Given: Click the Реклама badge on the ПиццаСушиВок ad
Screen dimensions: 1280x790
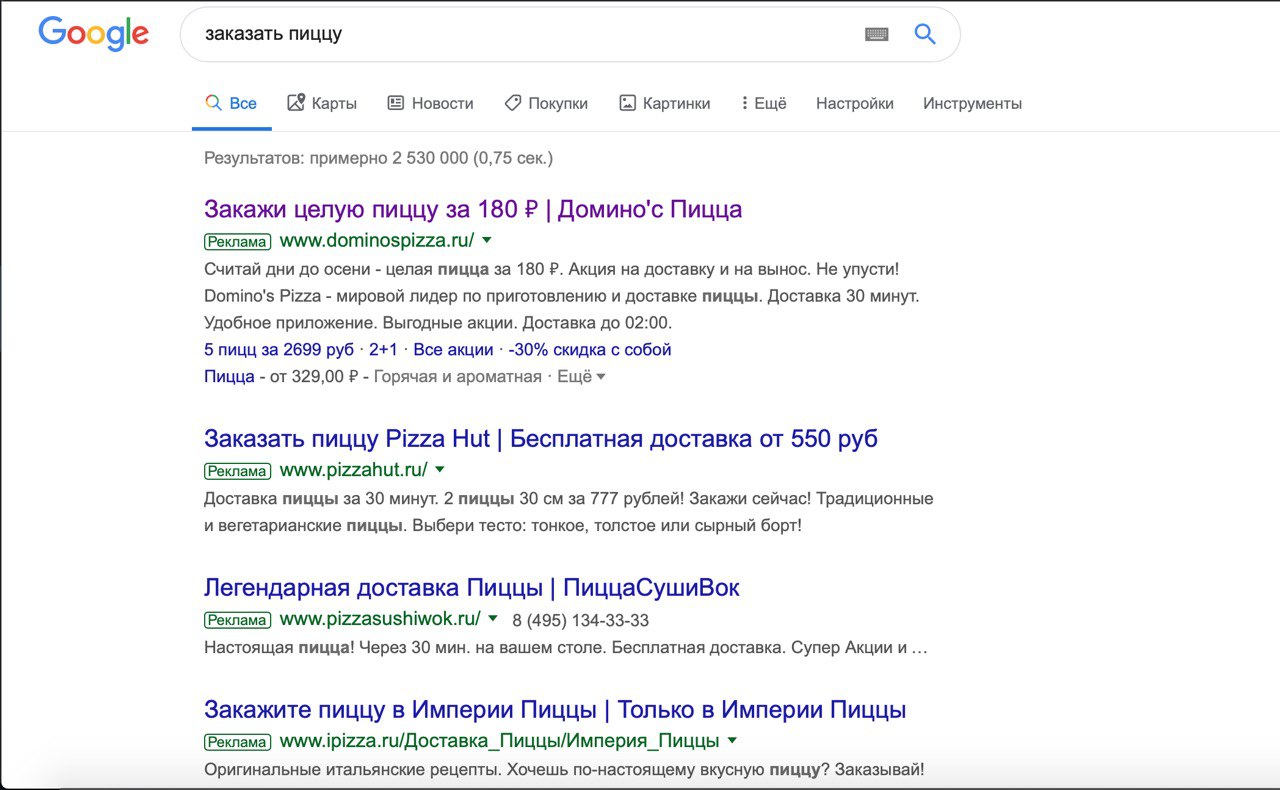Looking at the screenshot, I should (x=237, y=620).
